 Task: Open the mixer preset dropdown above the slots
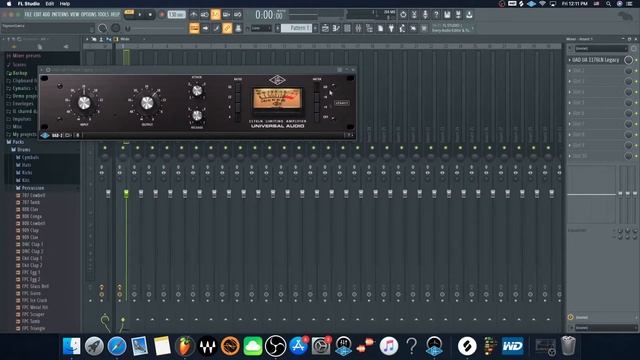[601, 49]
